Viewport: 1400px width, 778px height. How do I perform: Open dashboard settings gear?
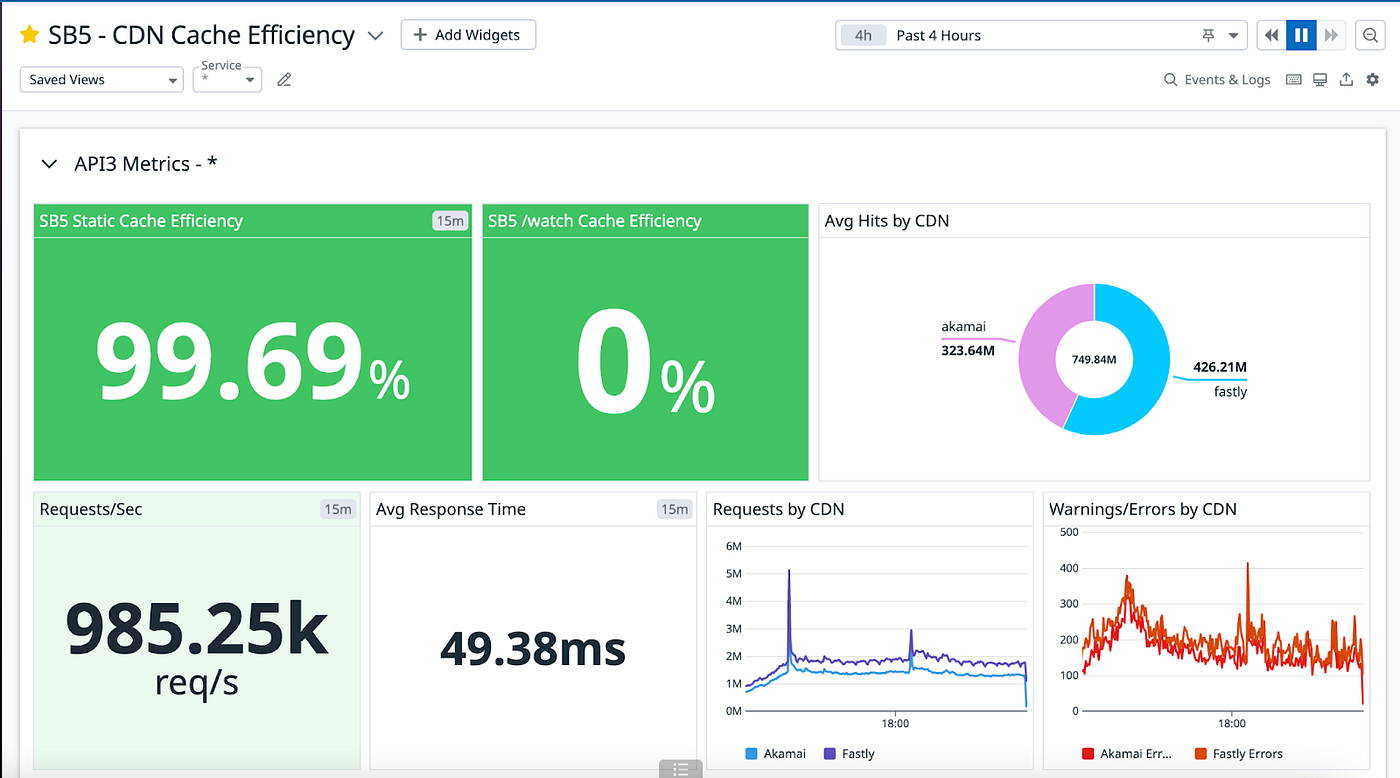(1373, 80)
